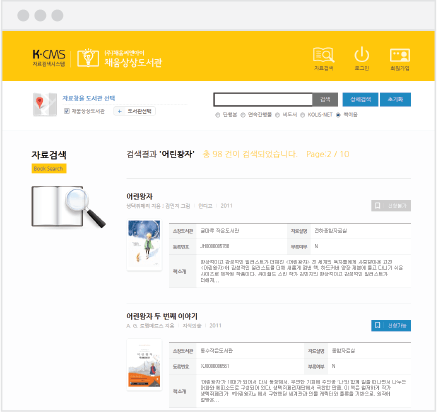Click inside the search input field

(263, 99)
